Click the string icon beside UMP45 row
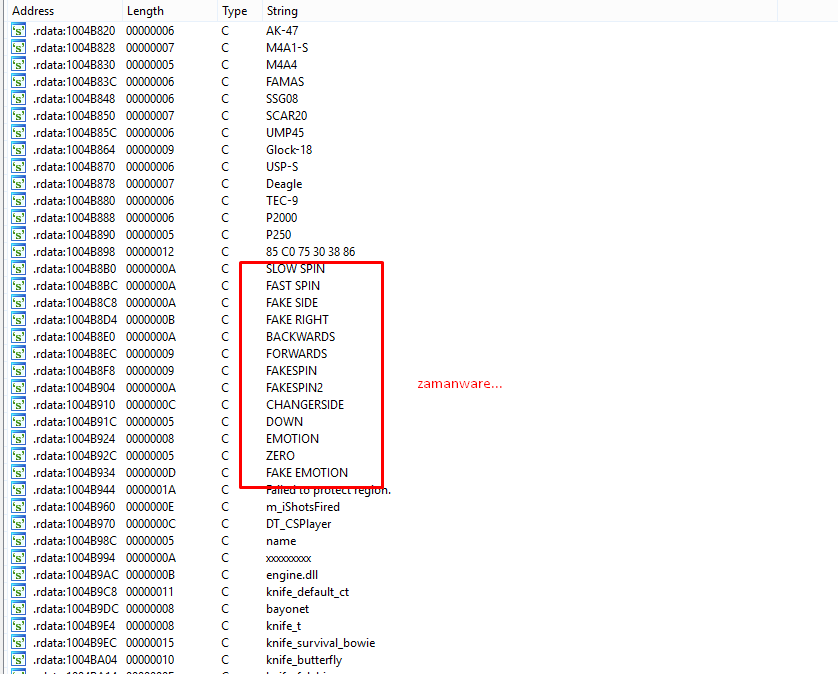This screenshot has width=838, height=674. (x=18, y=133)
